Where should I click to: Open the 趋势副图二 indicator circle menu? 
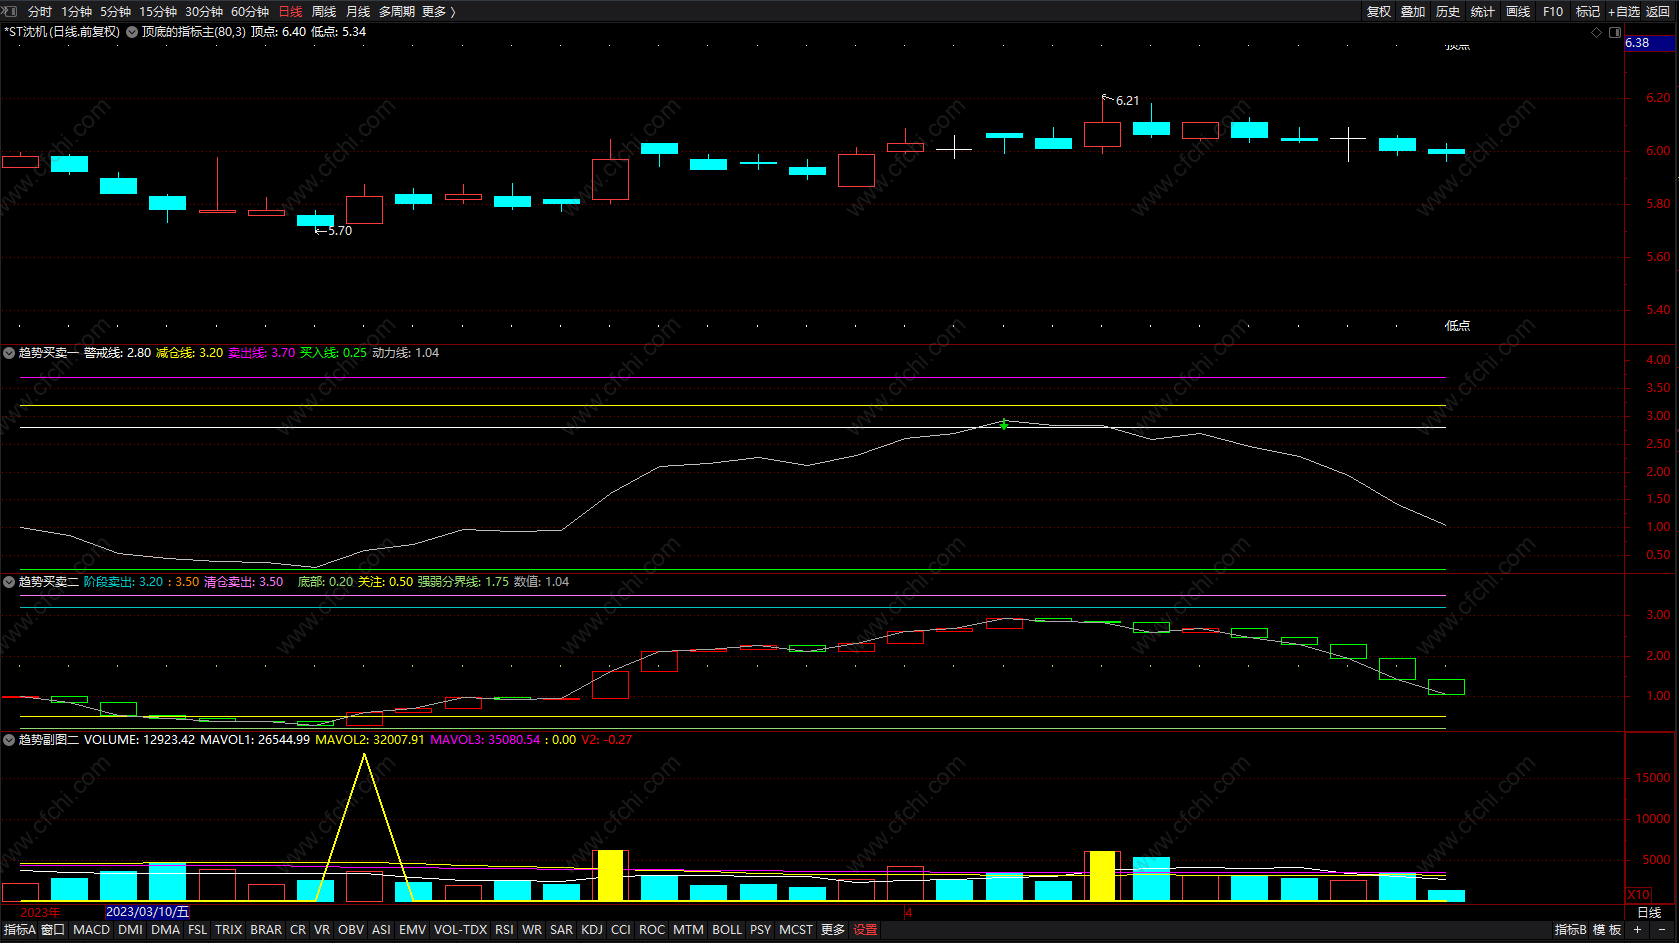[9, 740]
